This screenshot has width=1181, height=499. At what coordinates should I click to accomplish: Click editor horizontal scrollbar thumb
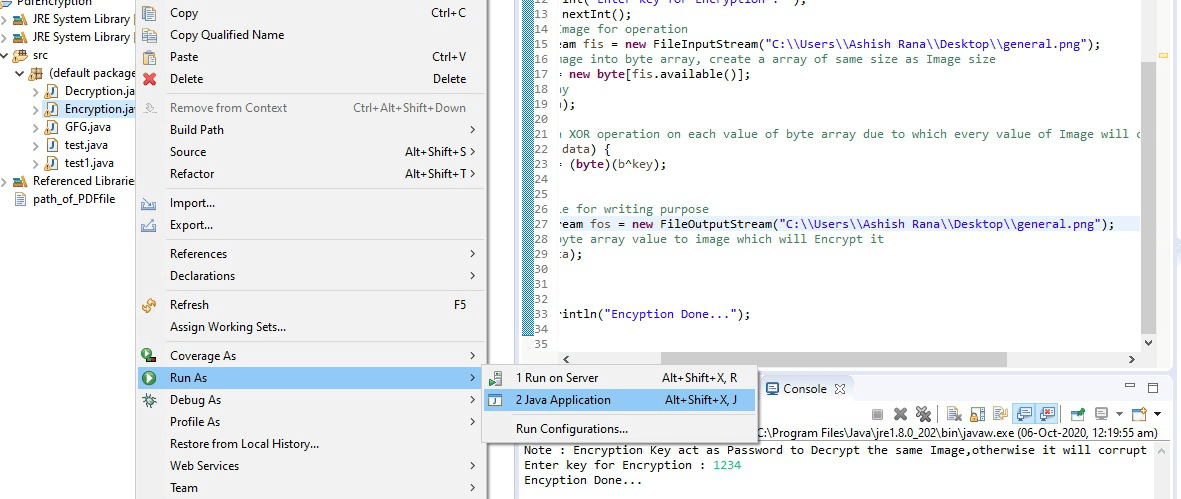pos(833,360)
